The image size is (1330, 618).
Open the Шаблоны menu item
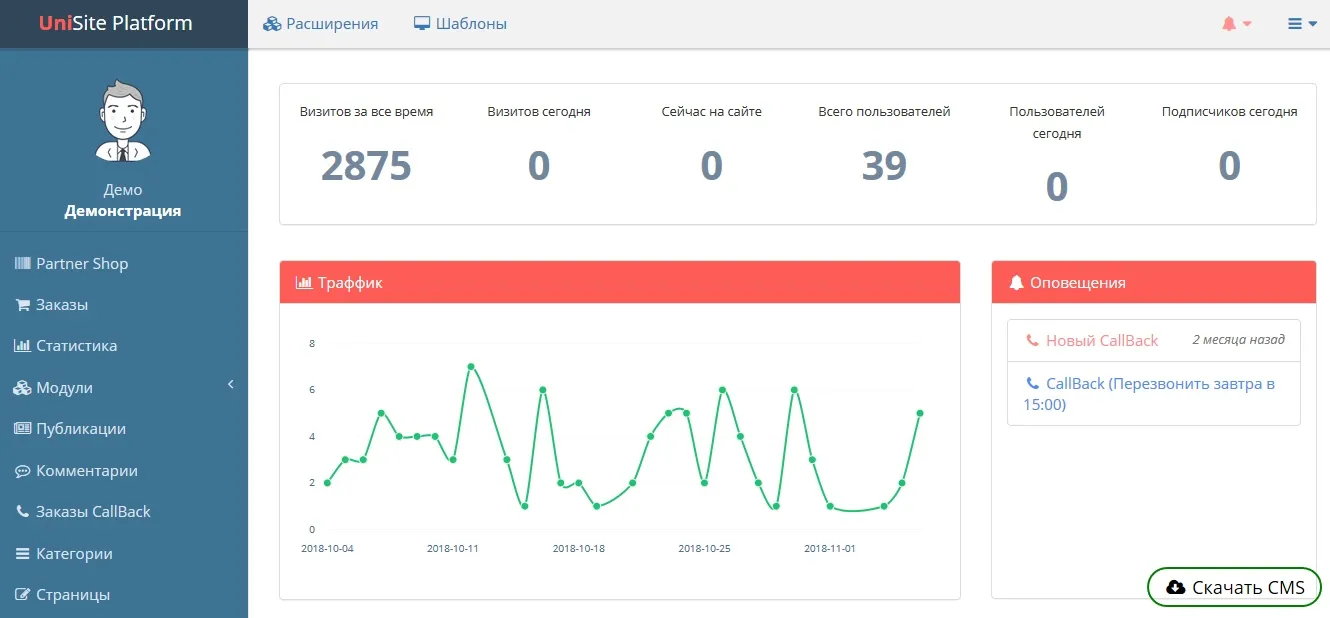tap(460, 24)
